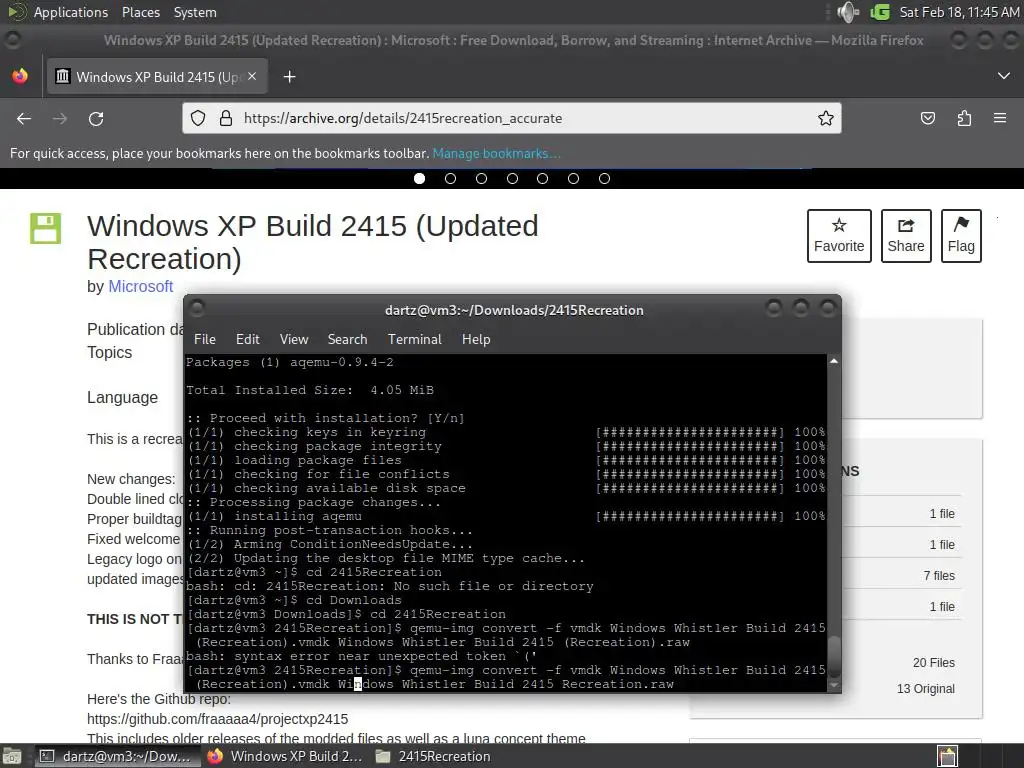This screenshot has width=1024, height=768.
Task: Click the Manage bookmarks link
Action: (x=496, y=153)
